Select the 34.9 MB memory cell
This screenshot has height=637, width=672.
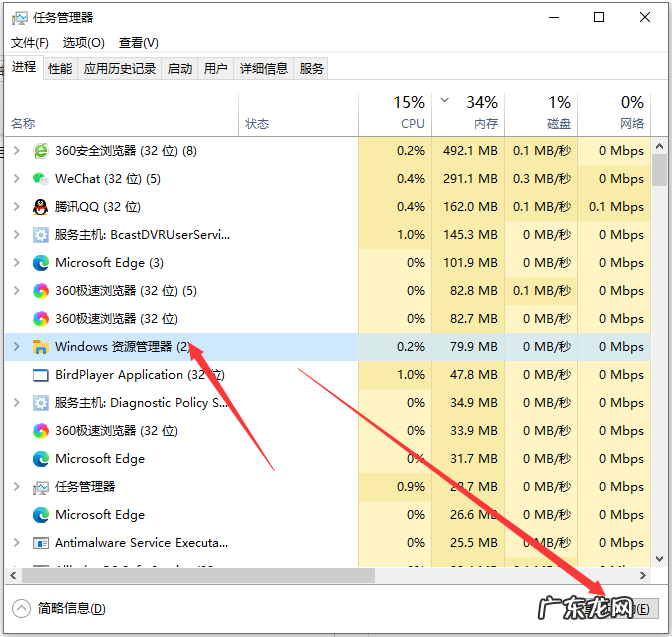click(x=468, y=403)
